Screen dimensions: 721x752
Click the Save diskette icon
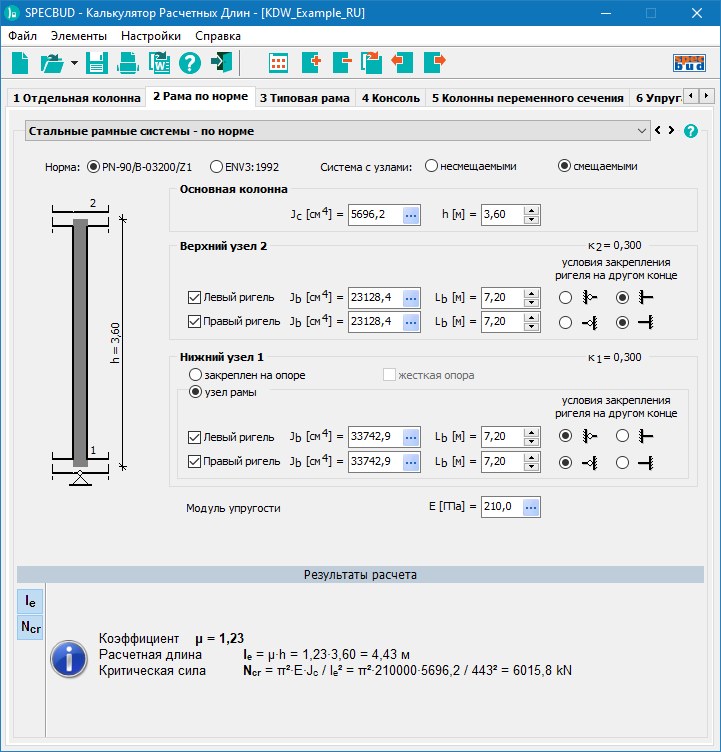97,63
